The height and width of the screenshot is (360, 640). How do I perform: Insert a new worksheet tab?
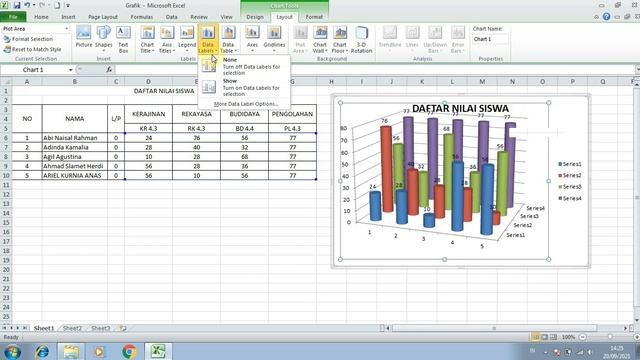click(122, 328)
